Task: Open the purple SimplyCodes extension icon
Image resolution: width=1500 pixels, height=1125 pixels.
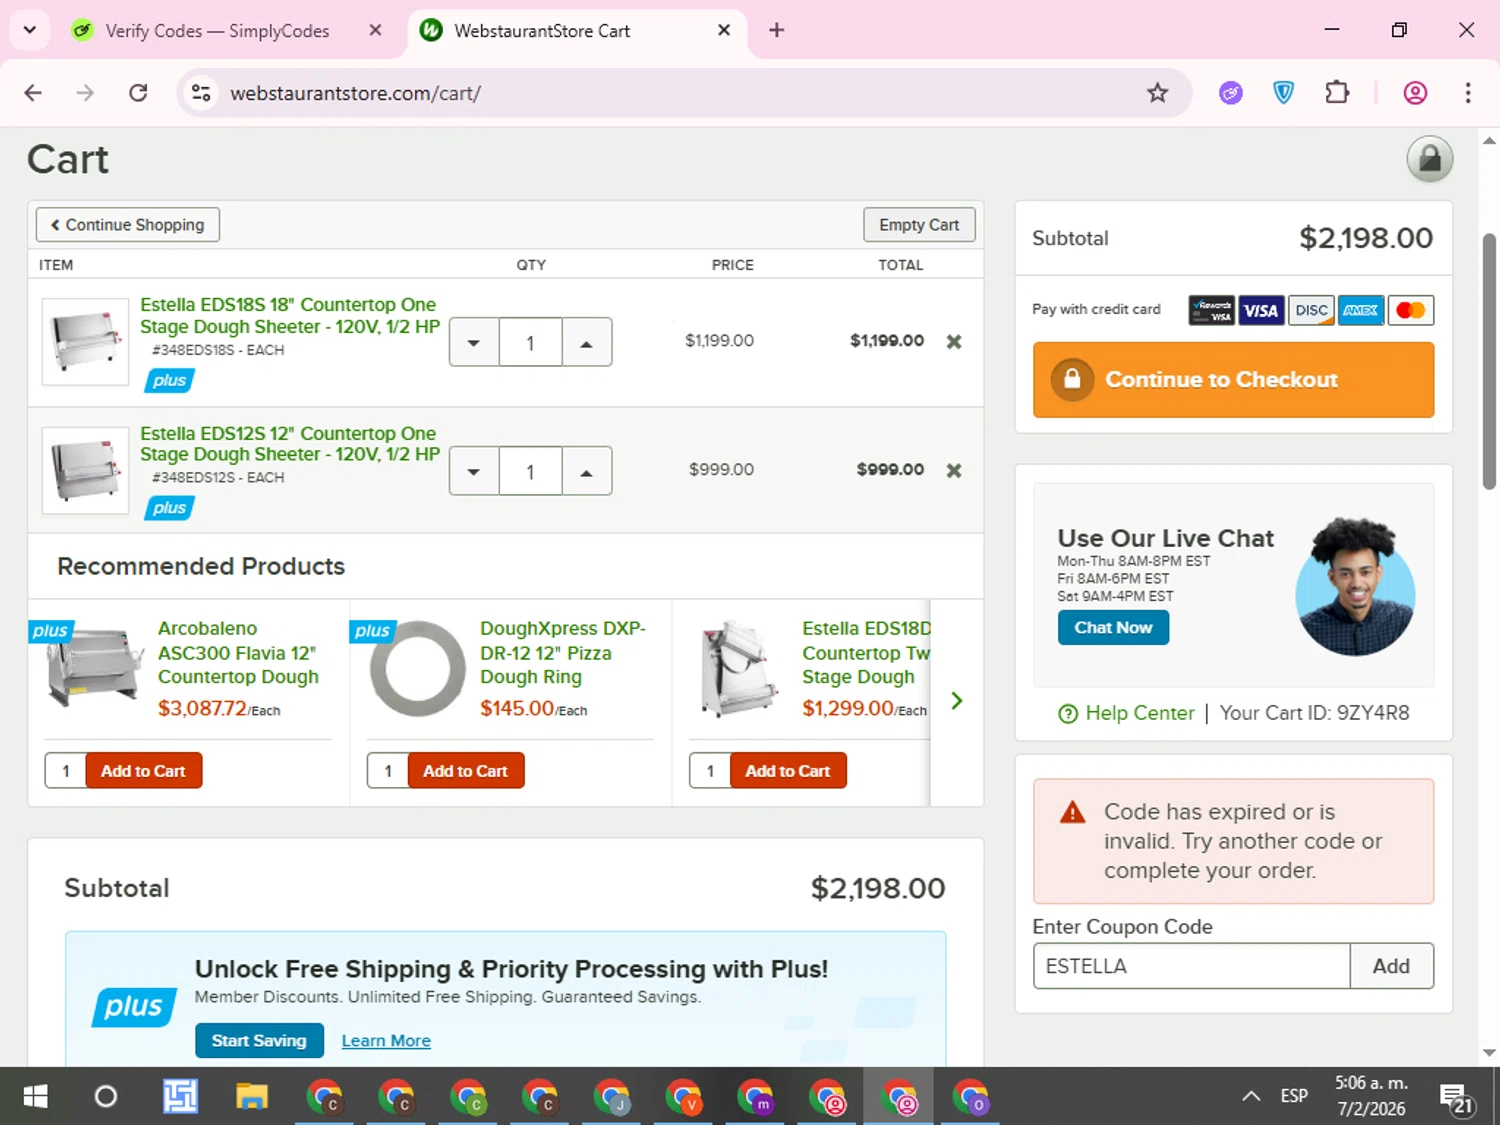Action: (x=1231, y=93)
